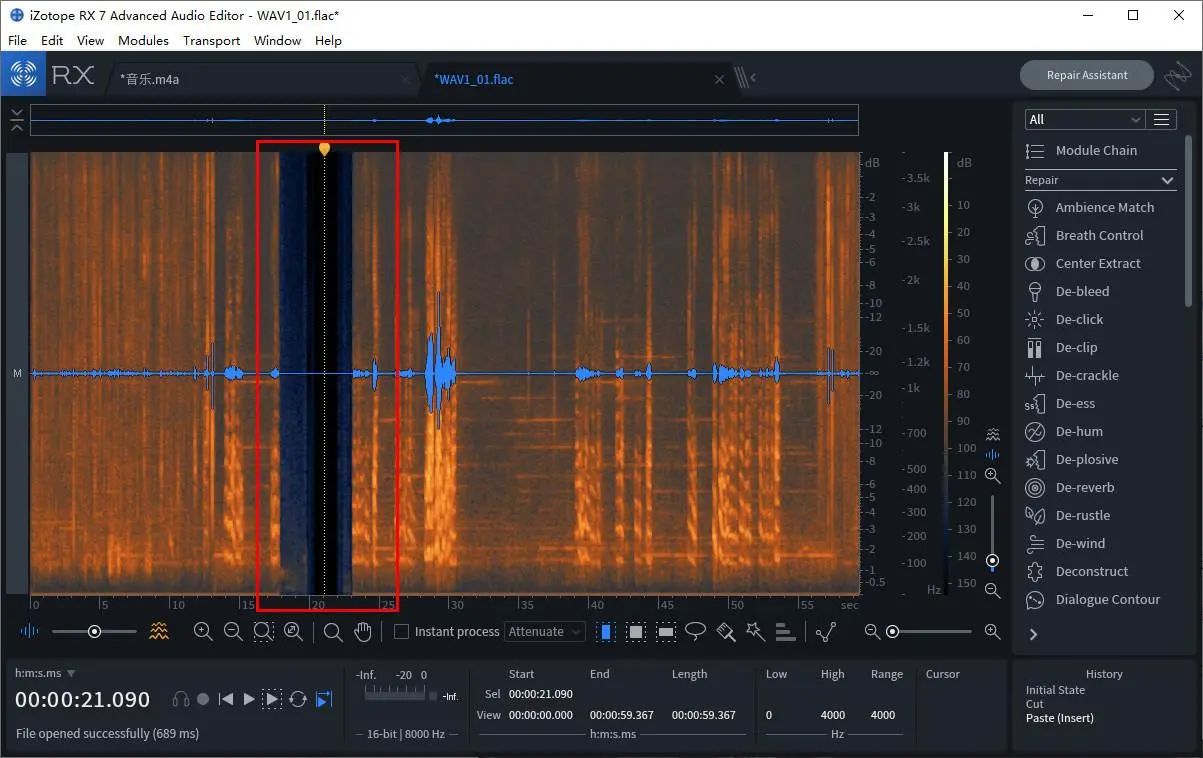The image size is (1203, 758).
Task: Zoom out fully icon
Action: 293,631
